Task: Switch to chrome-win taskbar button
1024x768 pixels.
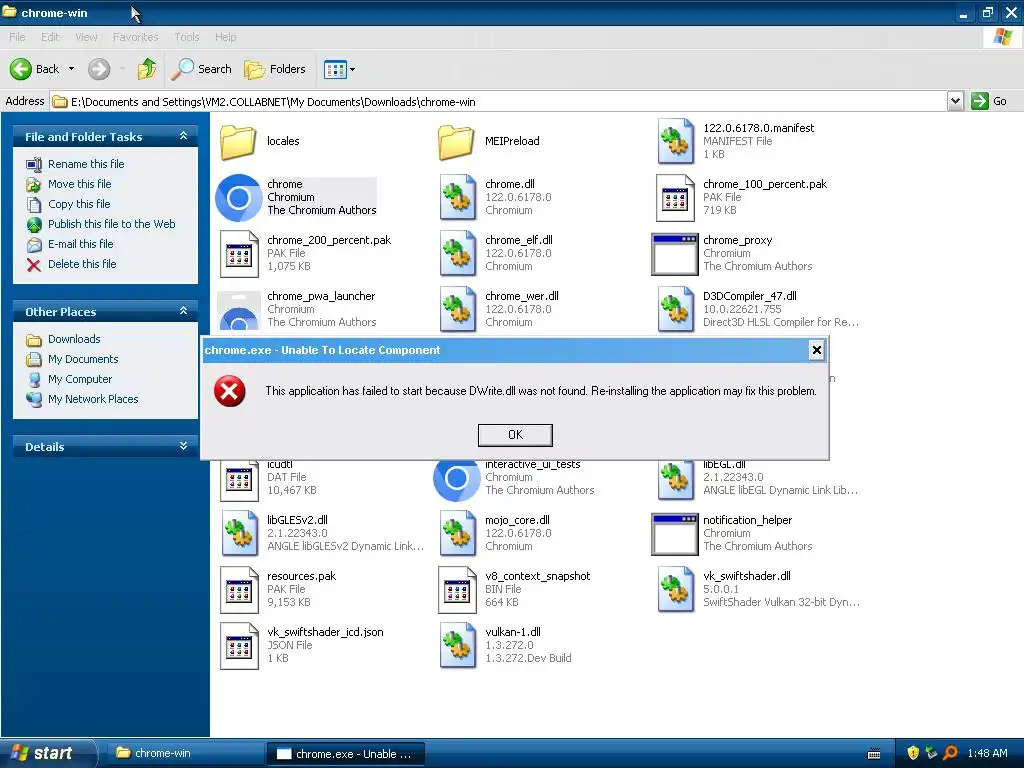Action: pyautogui.click(x=184, y=753)
